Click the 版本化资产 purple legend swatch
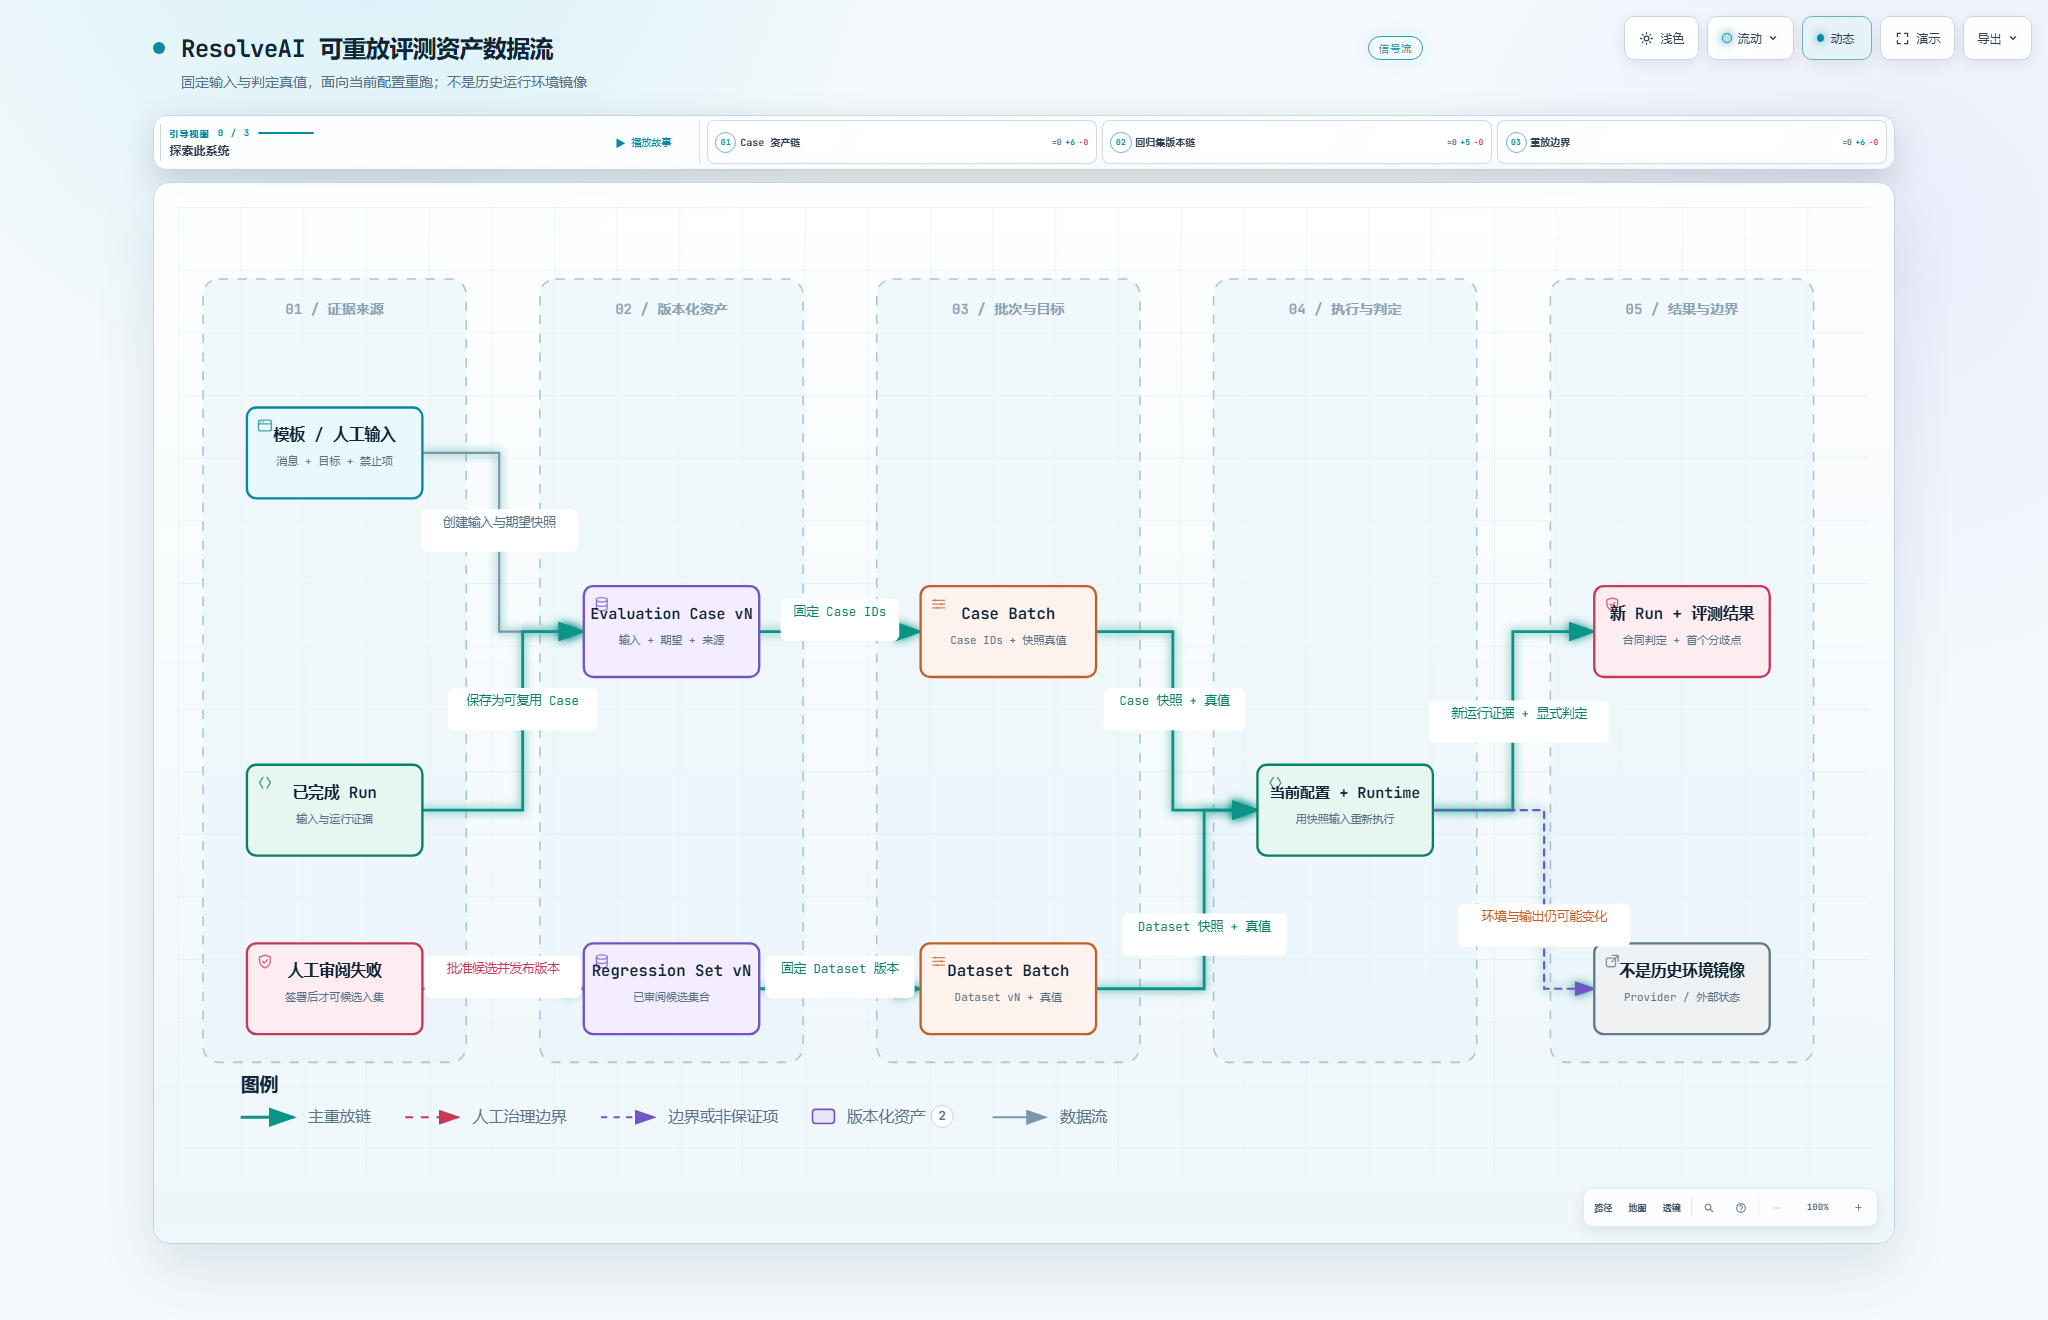This screenshot has height=1320, width=2048. 824,1117
